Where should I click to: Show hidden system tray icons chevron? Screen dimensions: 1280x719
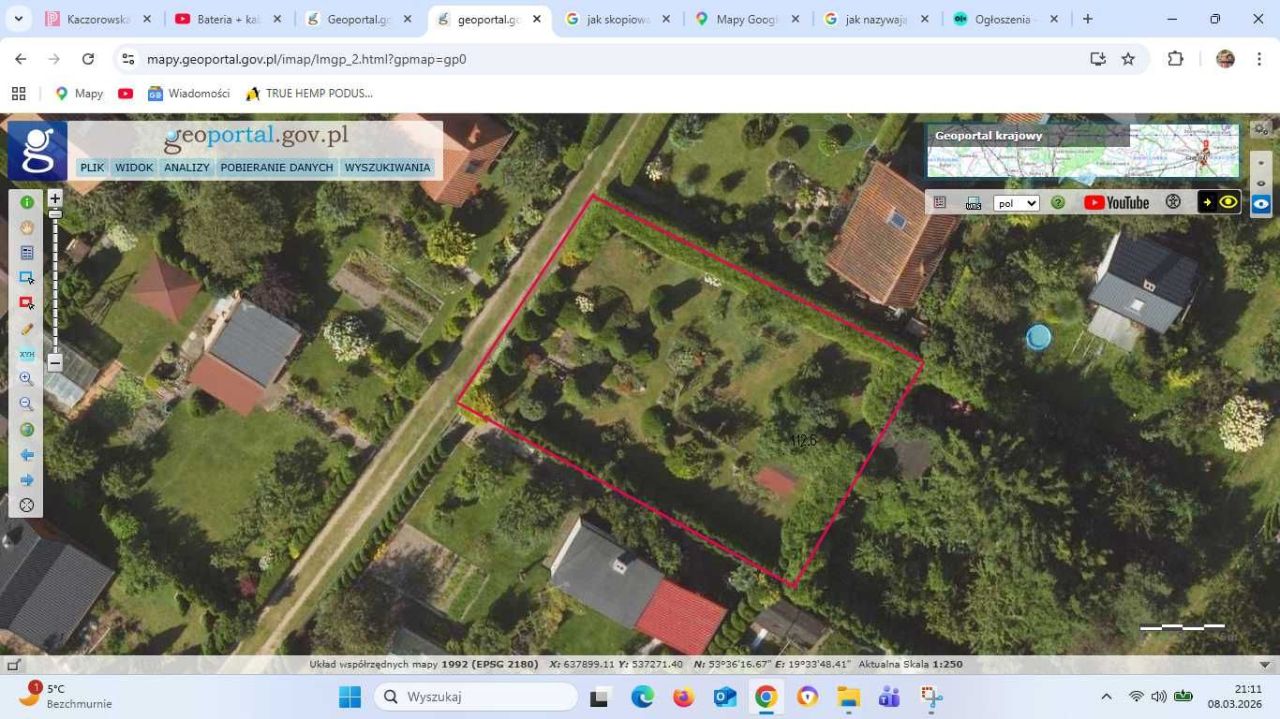click(1106, 697)
